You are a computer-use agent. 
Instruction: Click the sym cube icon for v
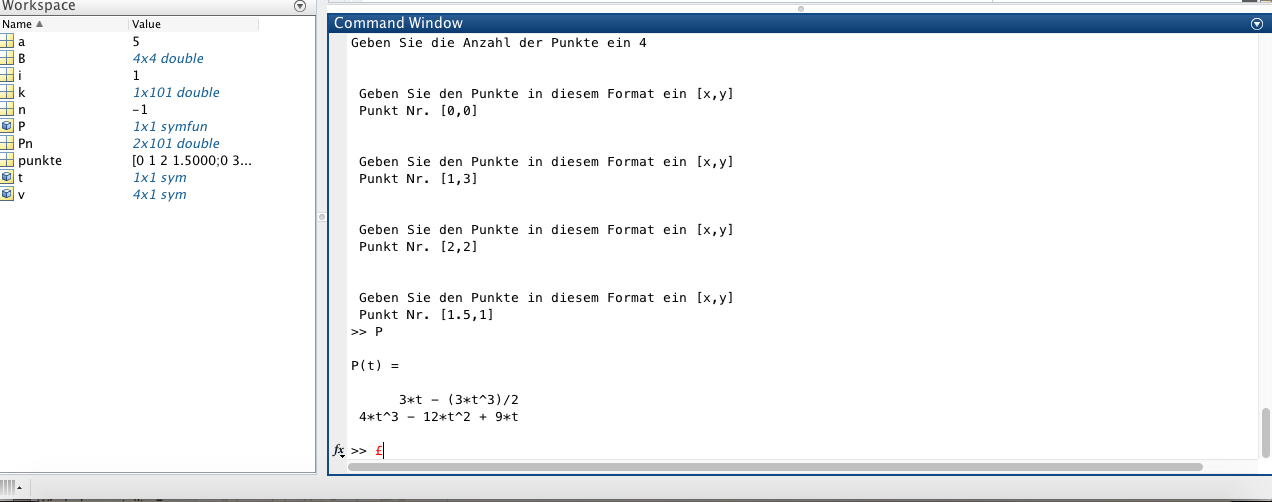pyautogui.click(x=7, y=195)
